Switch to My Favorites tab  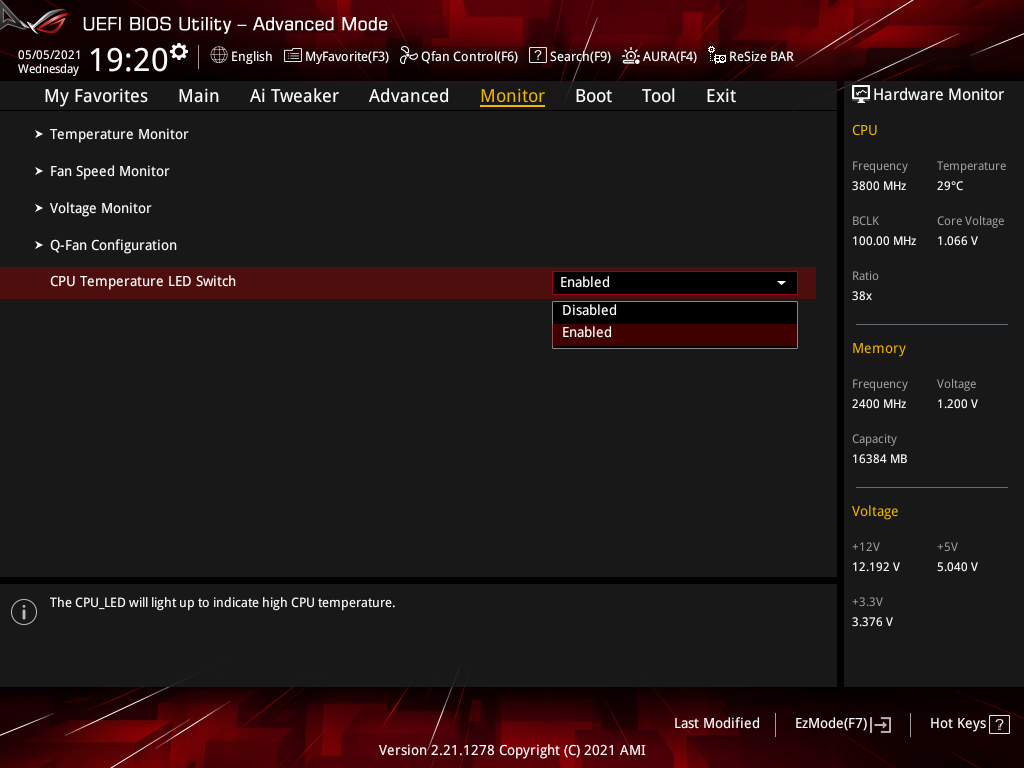pyautogui.click(x=96, y=96)
